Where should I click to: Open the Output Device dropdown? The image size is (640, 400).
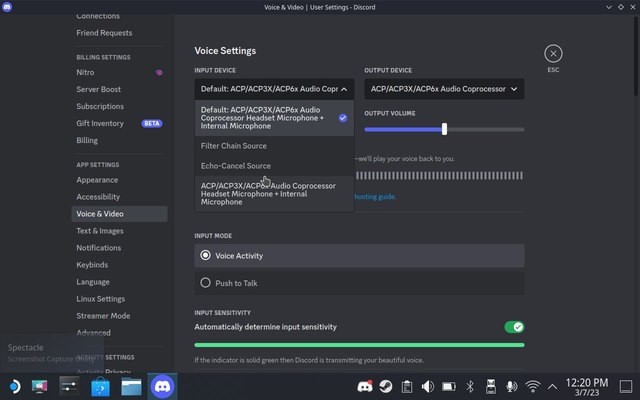(x=444, y=89)
